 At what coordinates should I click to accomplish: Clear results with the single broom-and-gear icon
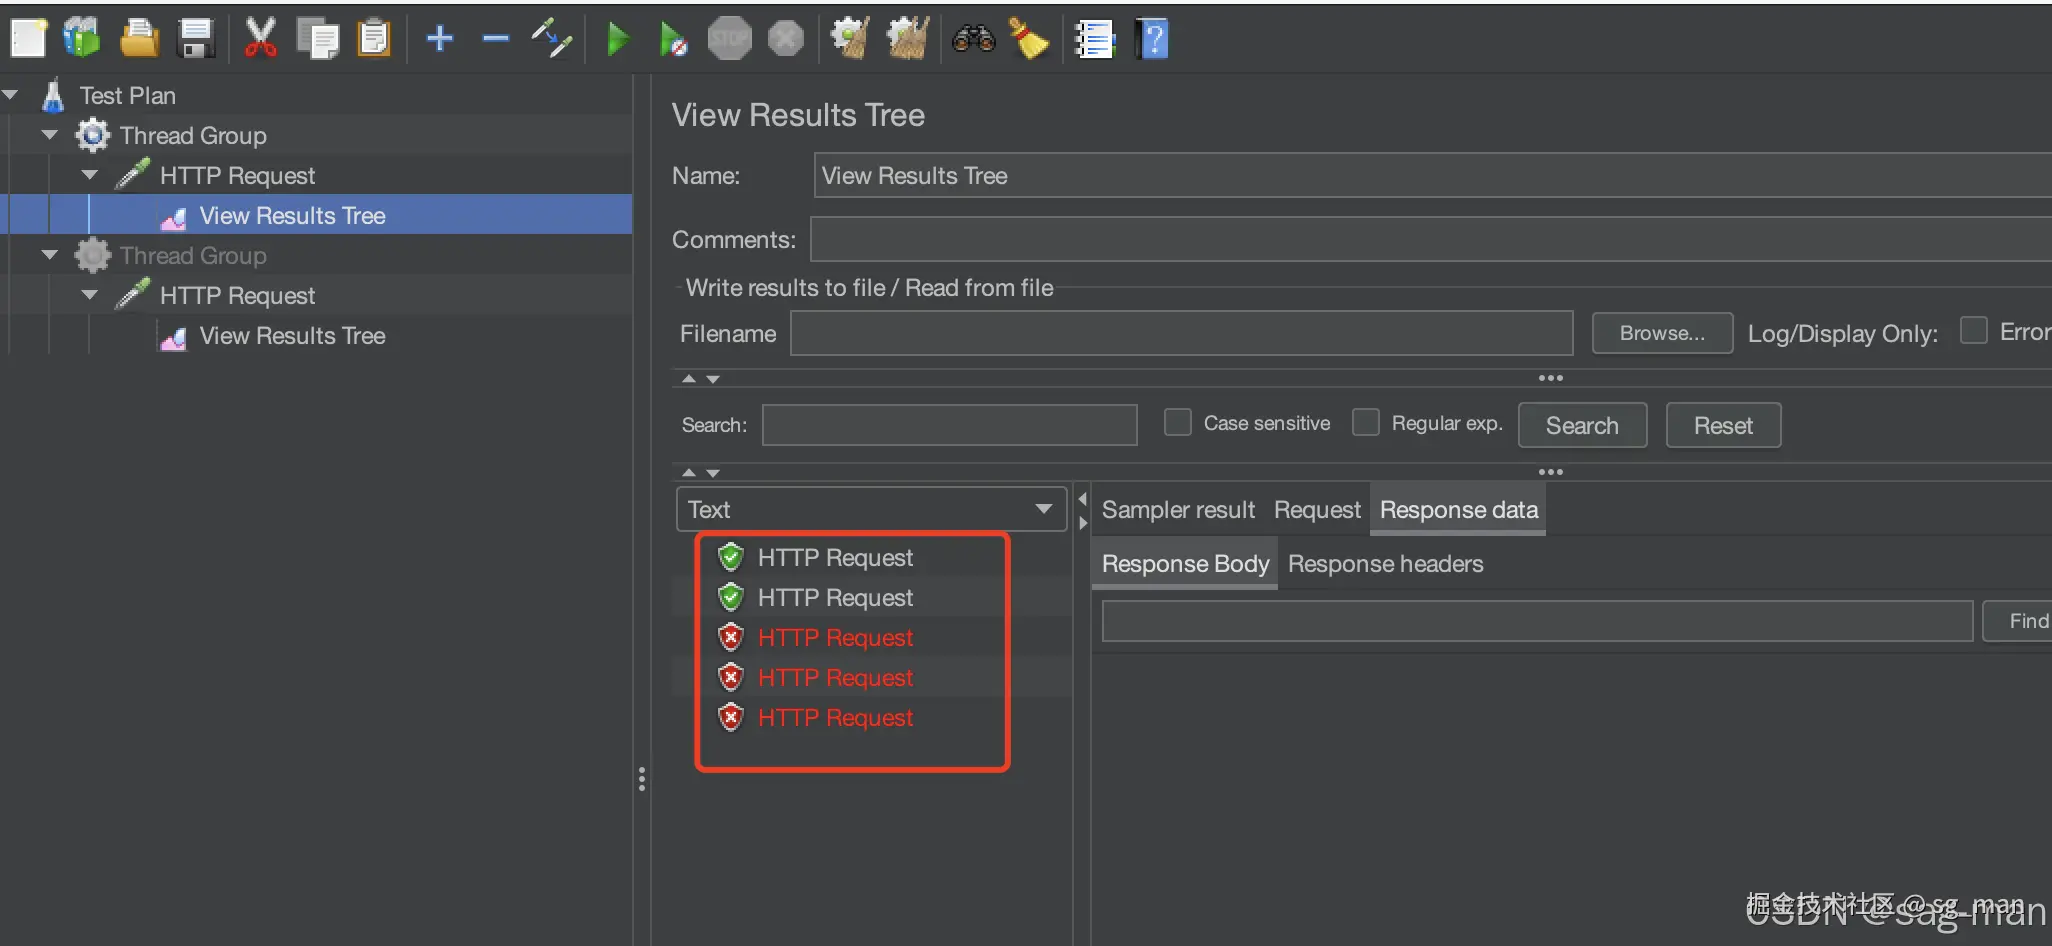point(850,39)
